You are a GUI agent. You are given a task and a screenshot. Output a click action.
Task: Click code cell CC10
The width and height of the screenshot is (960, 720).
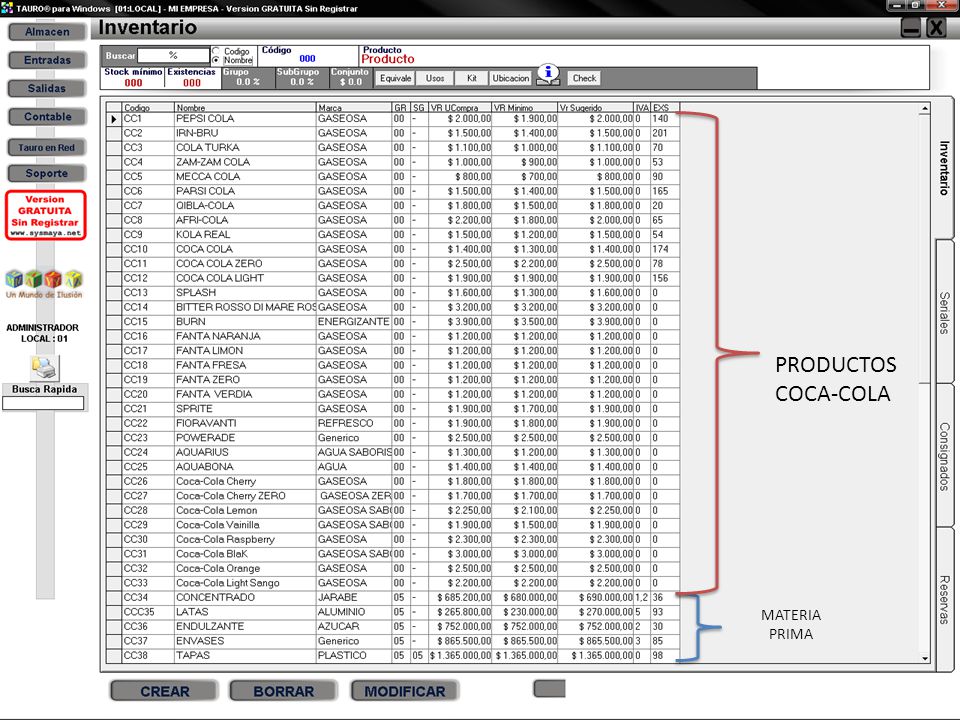point(148,249)
